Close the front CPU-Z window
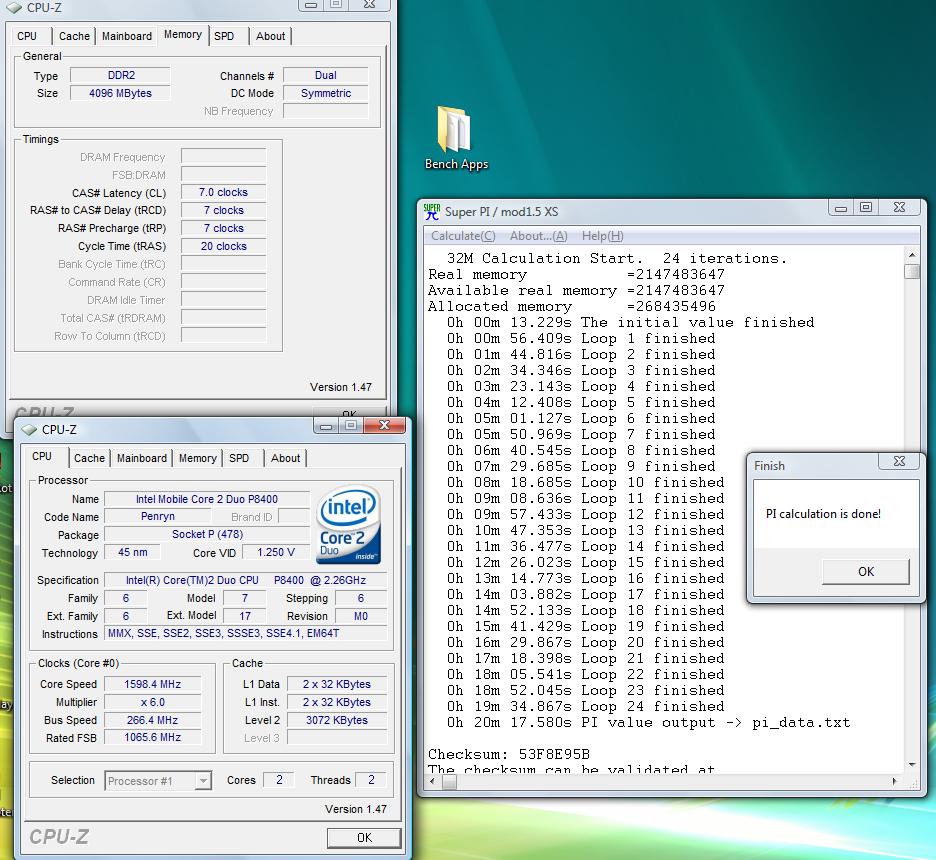 (x=384, y=425)
